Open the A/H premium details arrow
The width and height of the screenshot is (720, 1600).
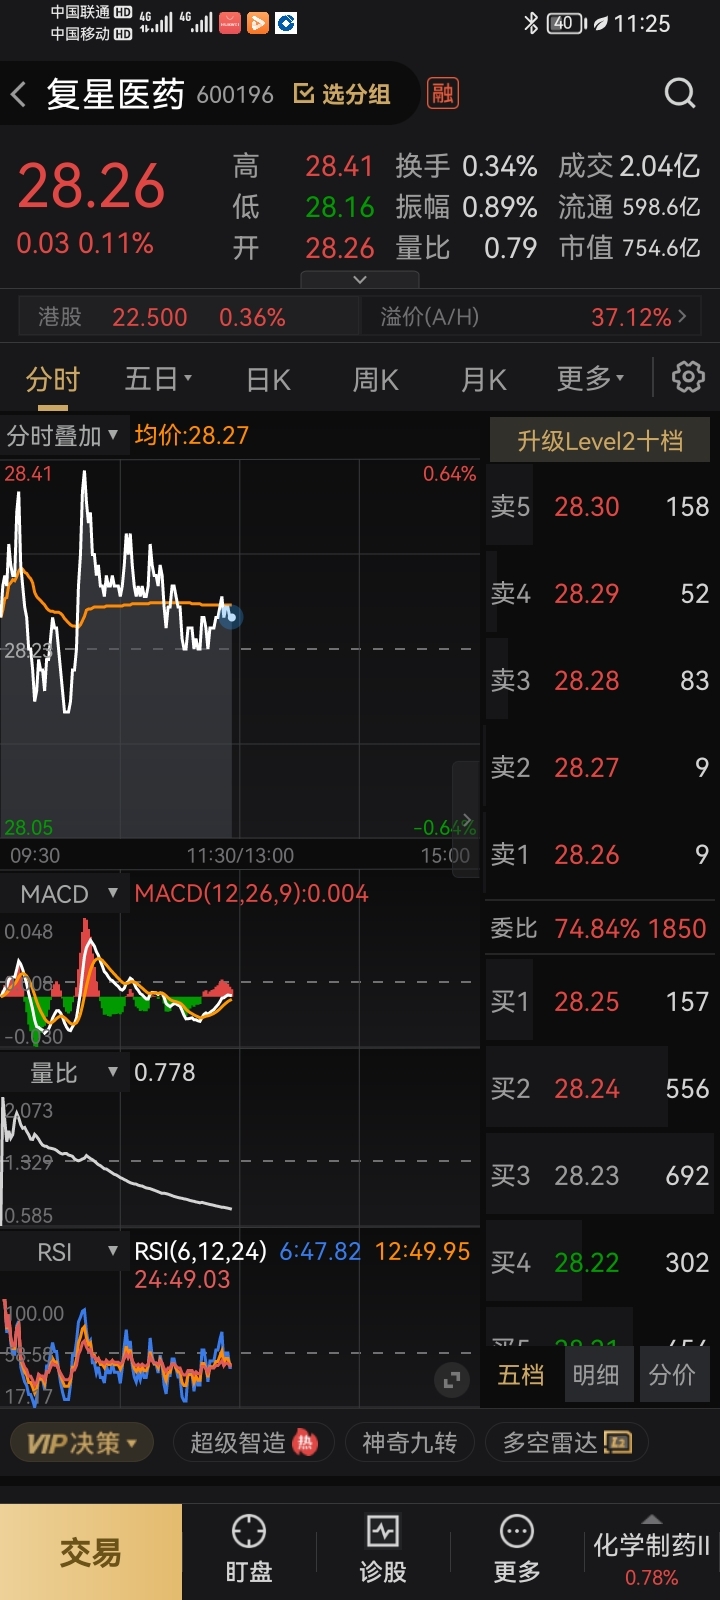tap(683, 317)
